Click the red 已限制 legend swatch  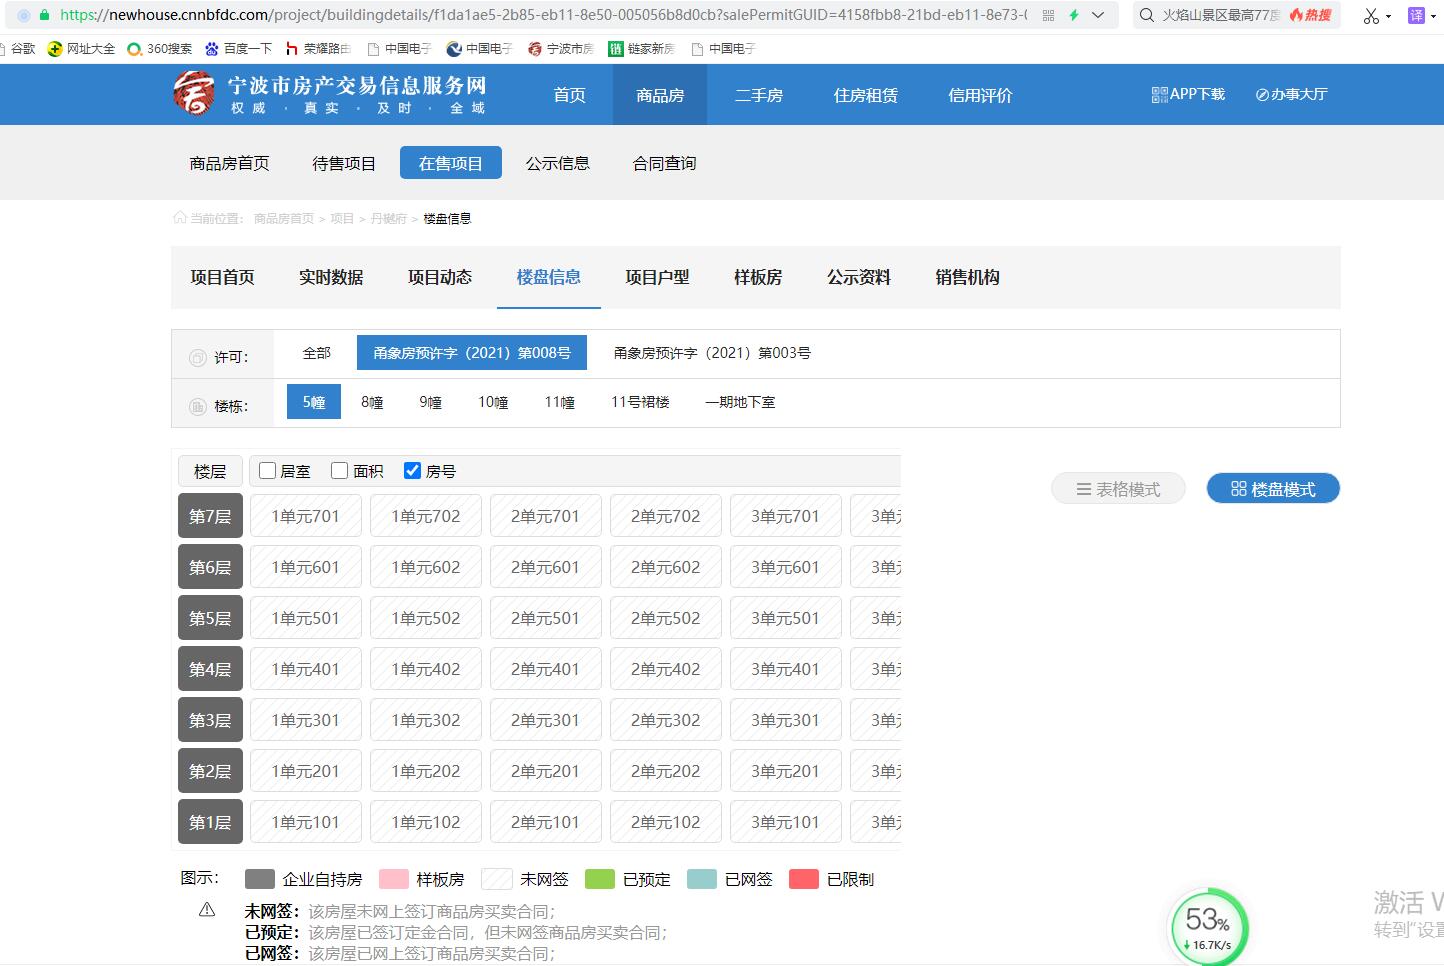(x=804, y=879)
